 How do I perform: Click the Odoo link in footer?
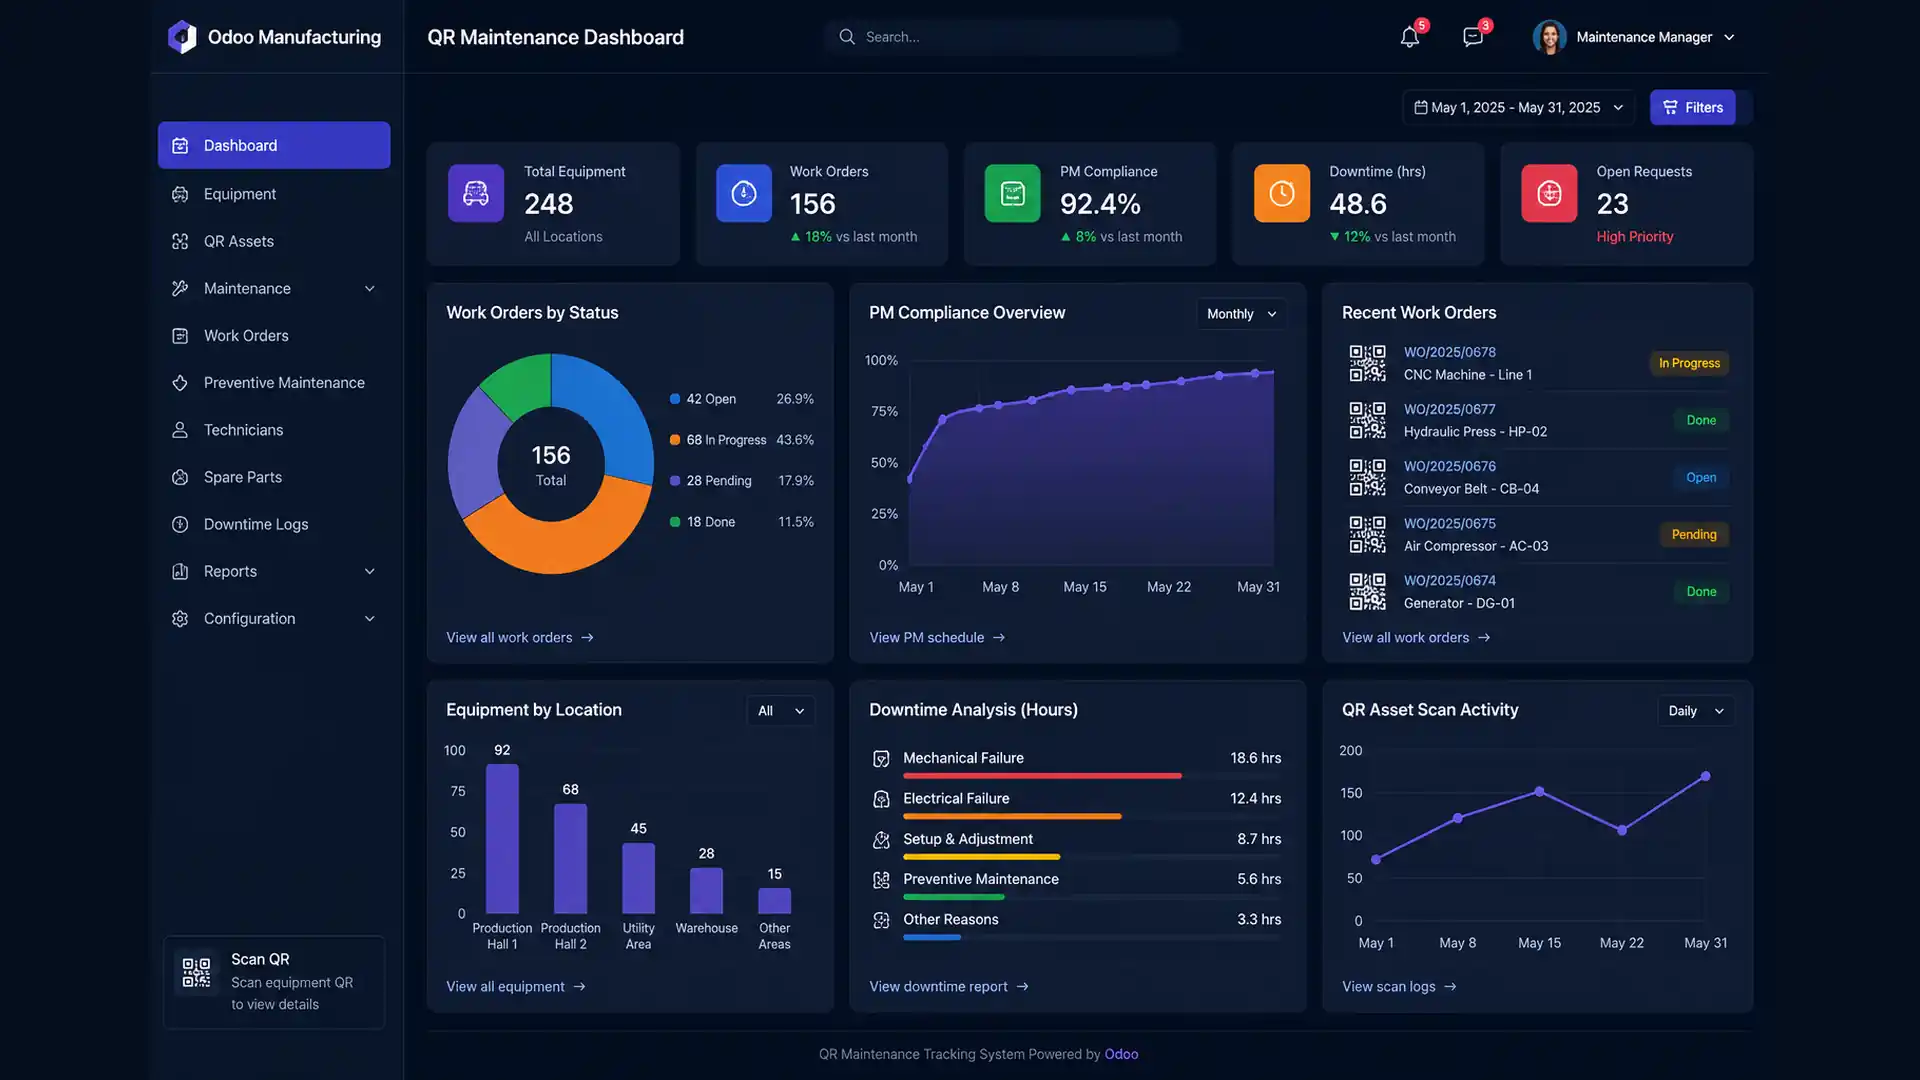1121,1054
